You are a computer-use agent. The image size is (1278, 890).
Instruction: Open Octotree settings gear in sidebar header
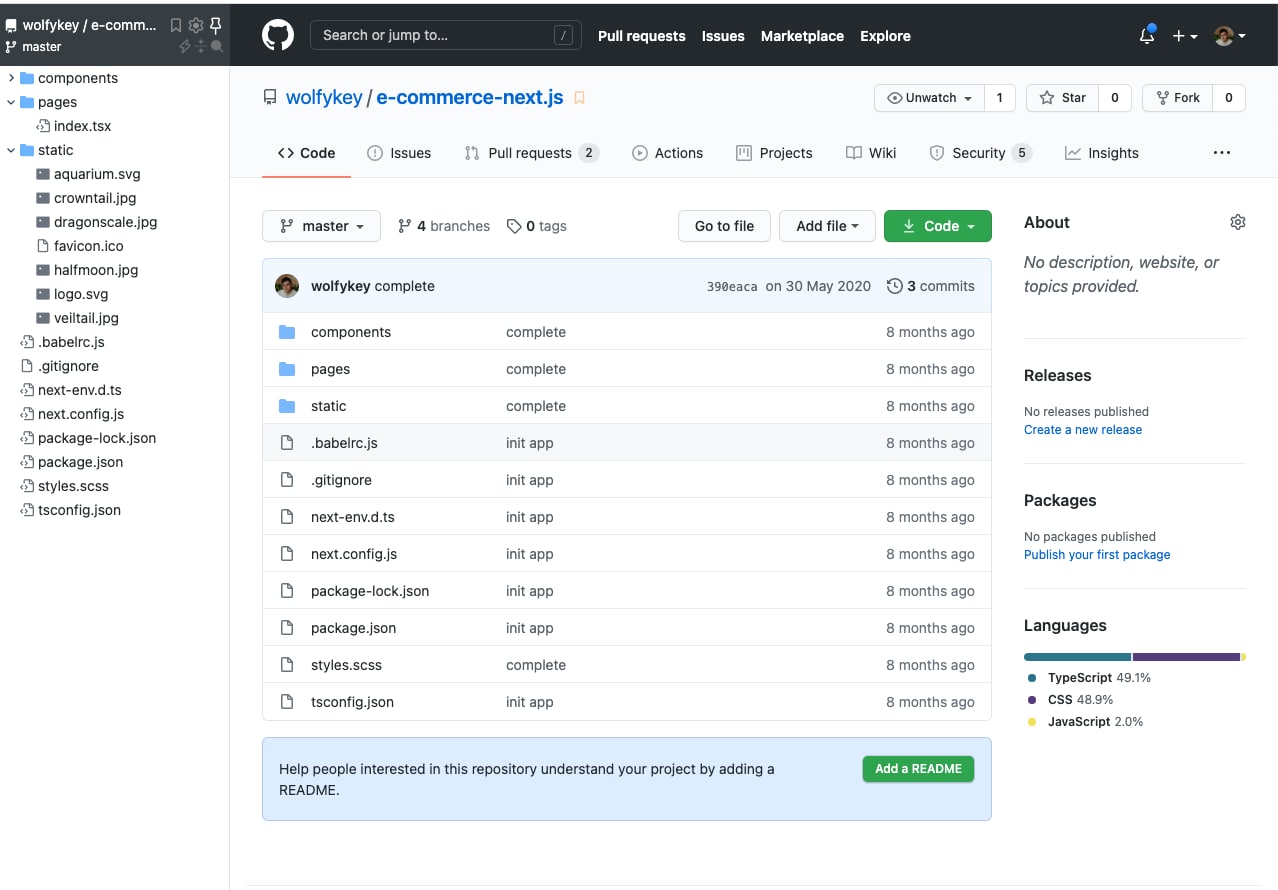click(x=196, y=25)
